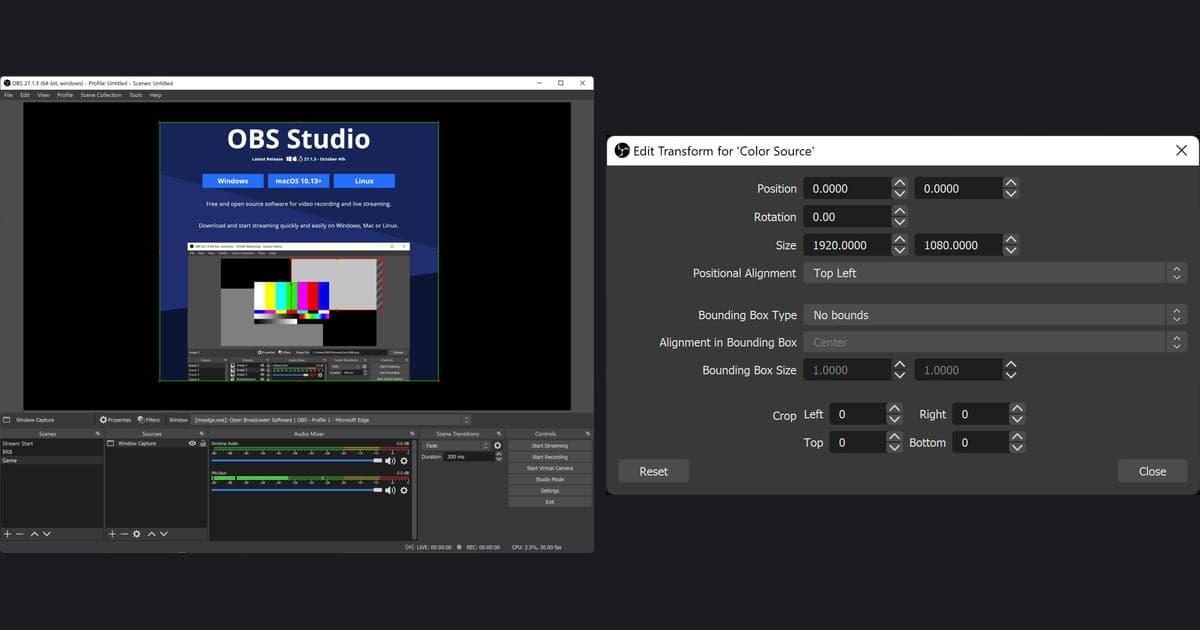Pop out the Controls dock panel

click(x=588, y=434)
